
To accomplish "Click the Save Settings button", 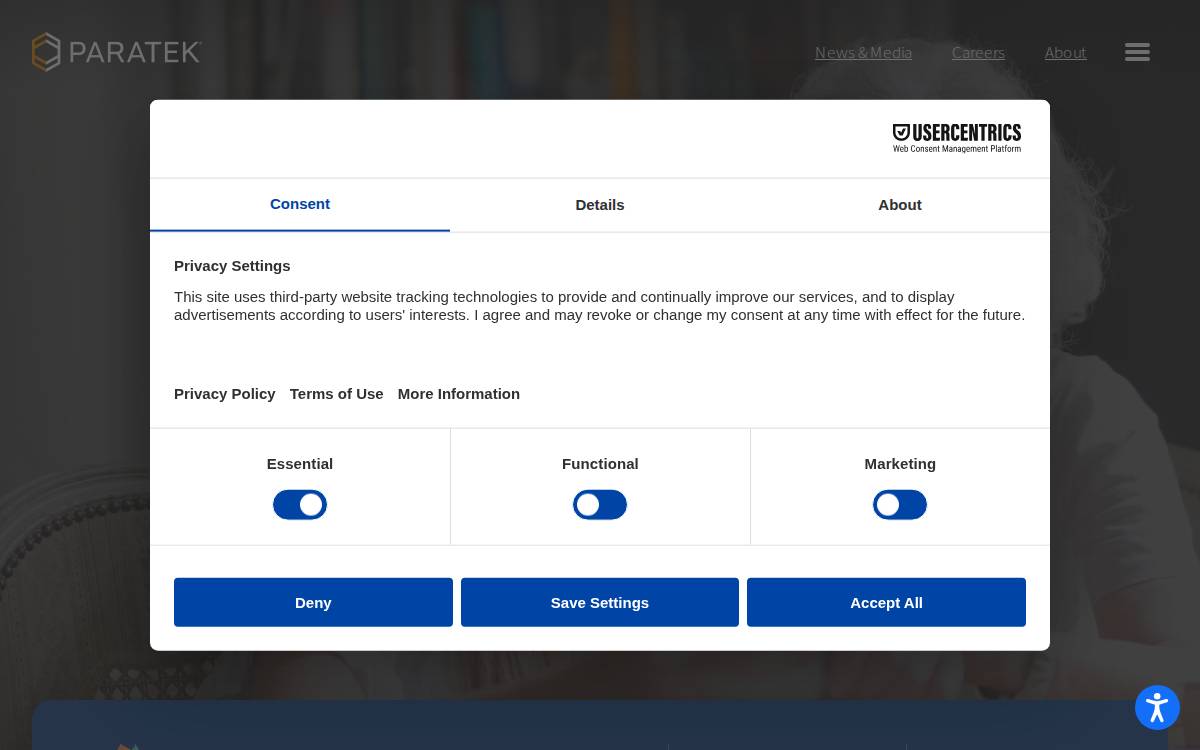I will point(600,602).
